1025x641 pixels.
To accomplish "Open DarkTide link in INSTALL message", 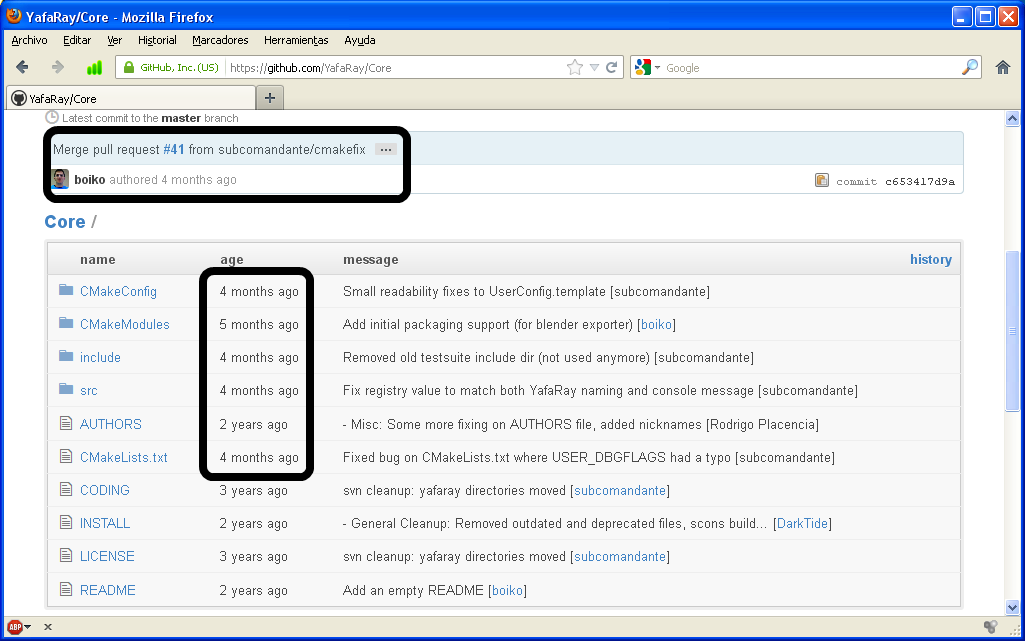I will point(802,523).
